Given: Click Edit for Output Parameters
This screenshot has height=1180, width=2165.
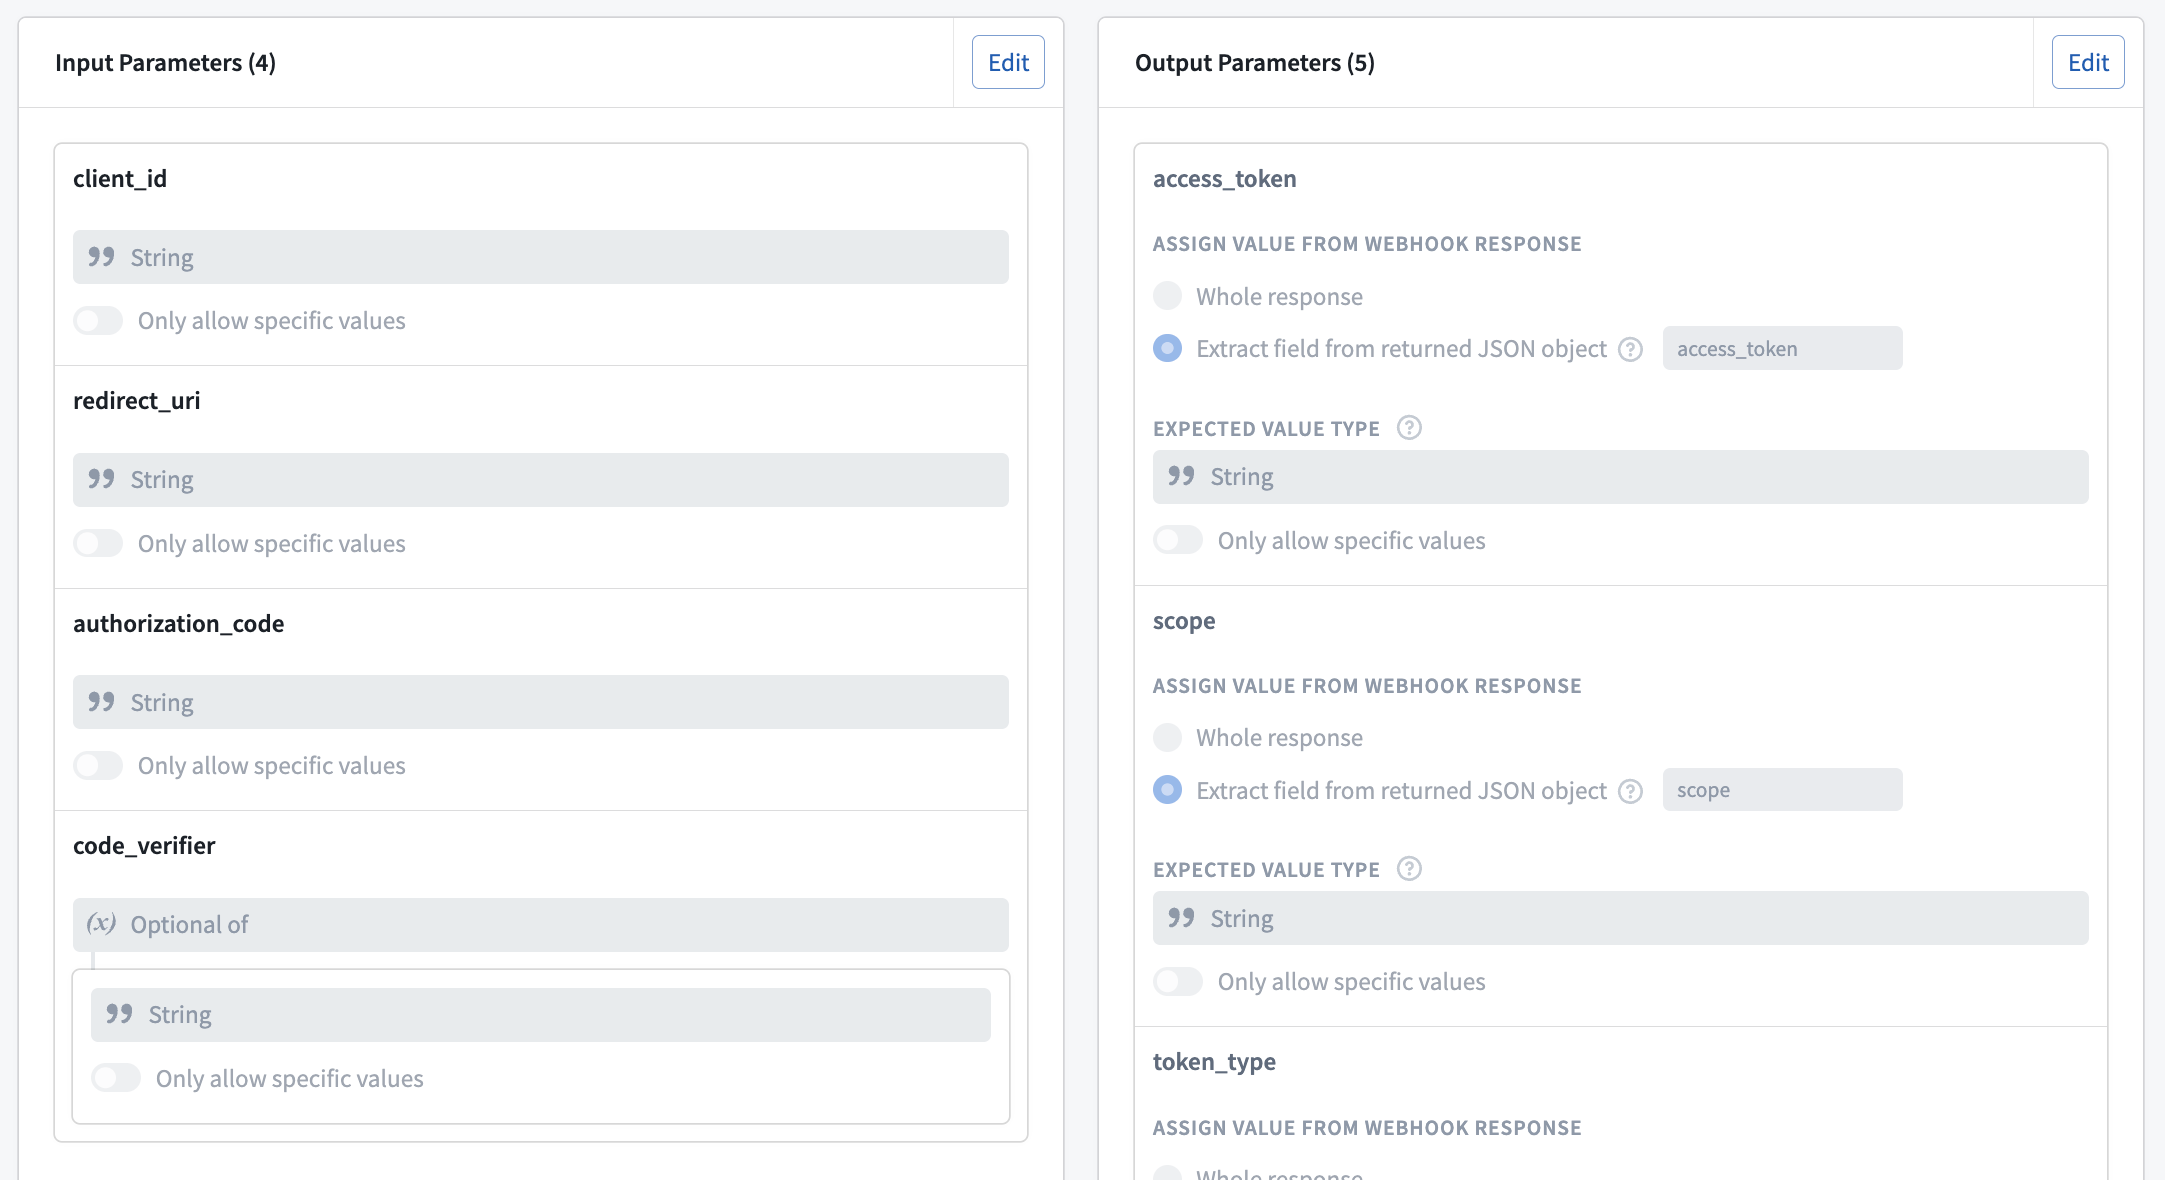Looking at the screenshot, I should (2088, 62).
